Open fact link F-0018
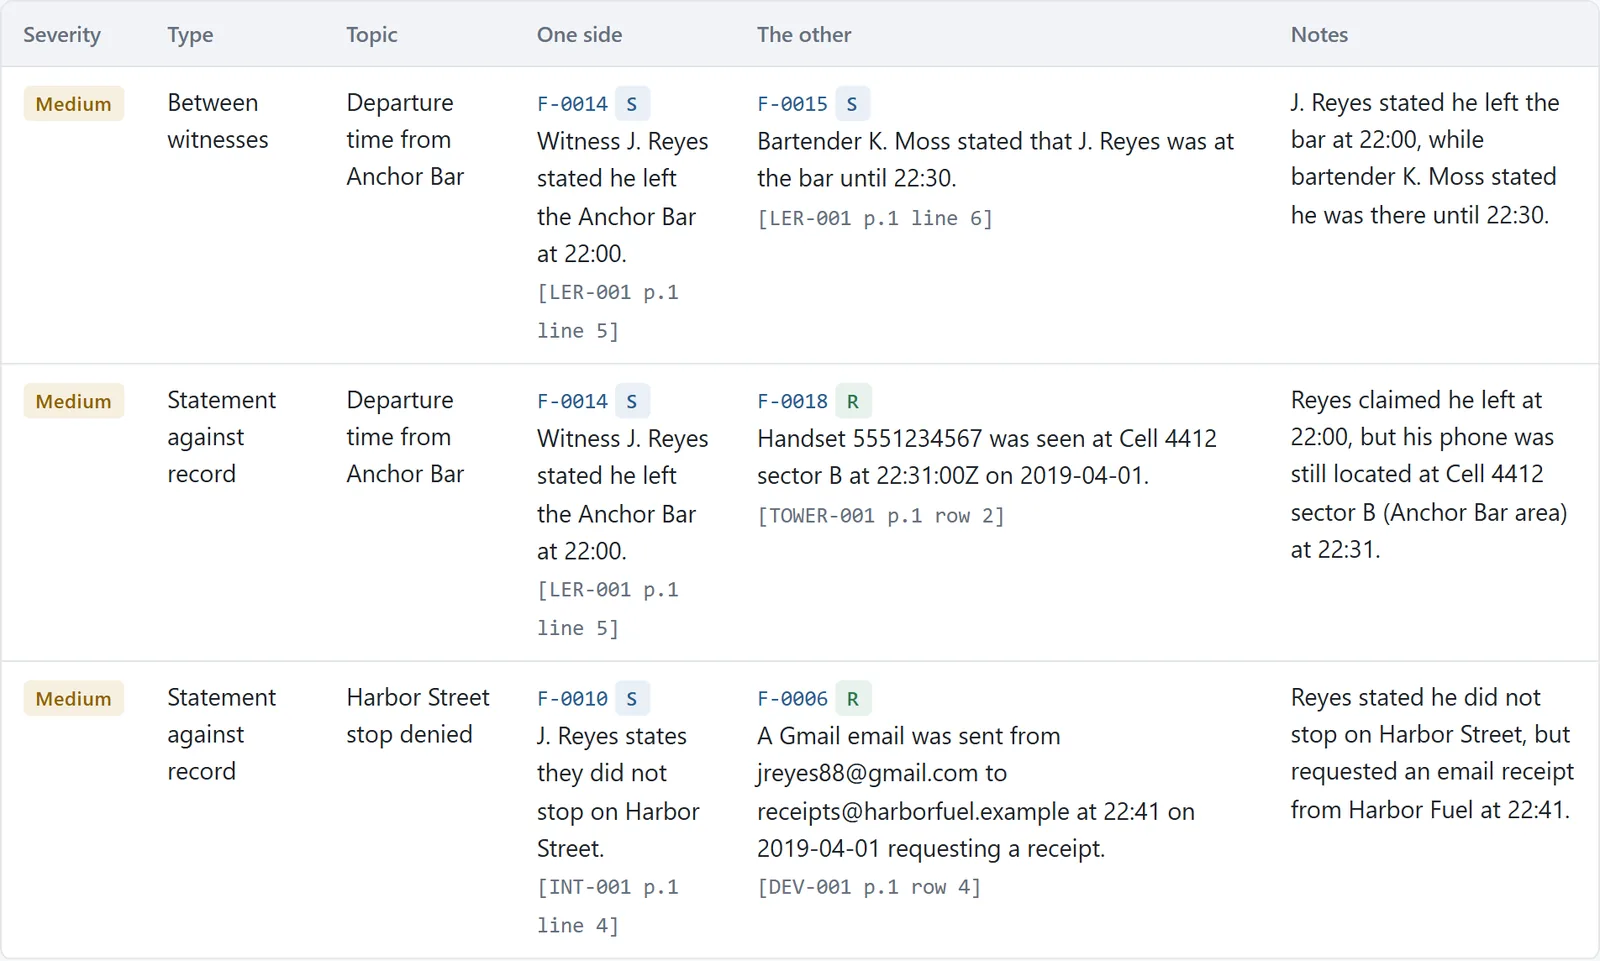Screen dimensions: 1600x961 (792, 402)
